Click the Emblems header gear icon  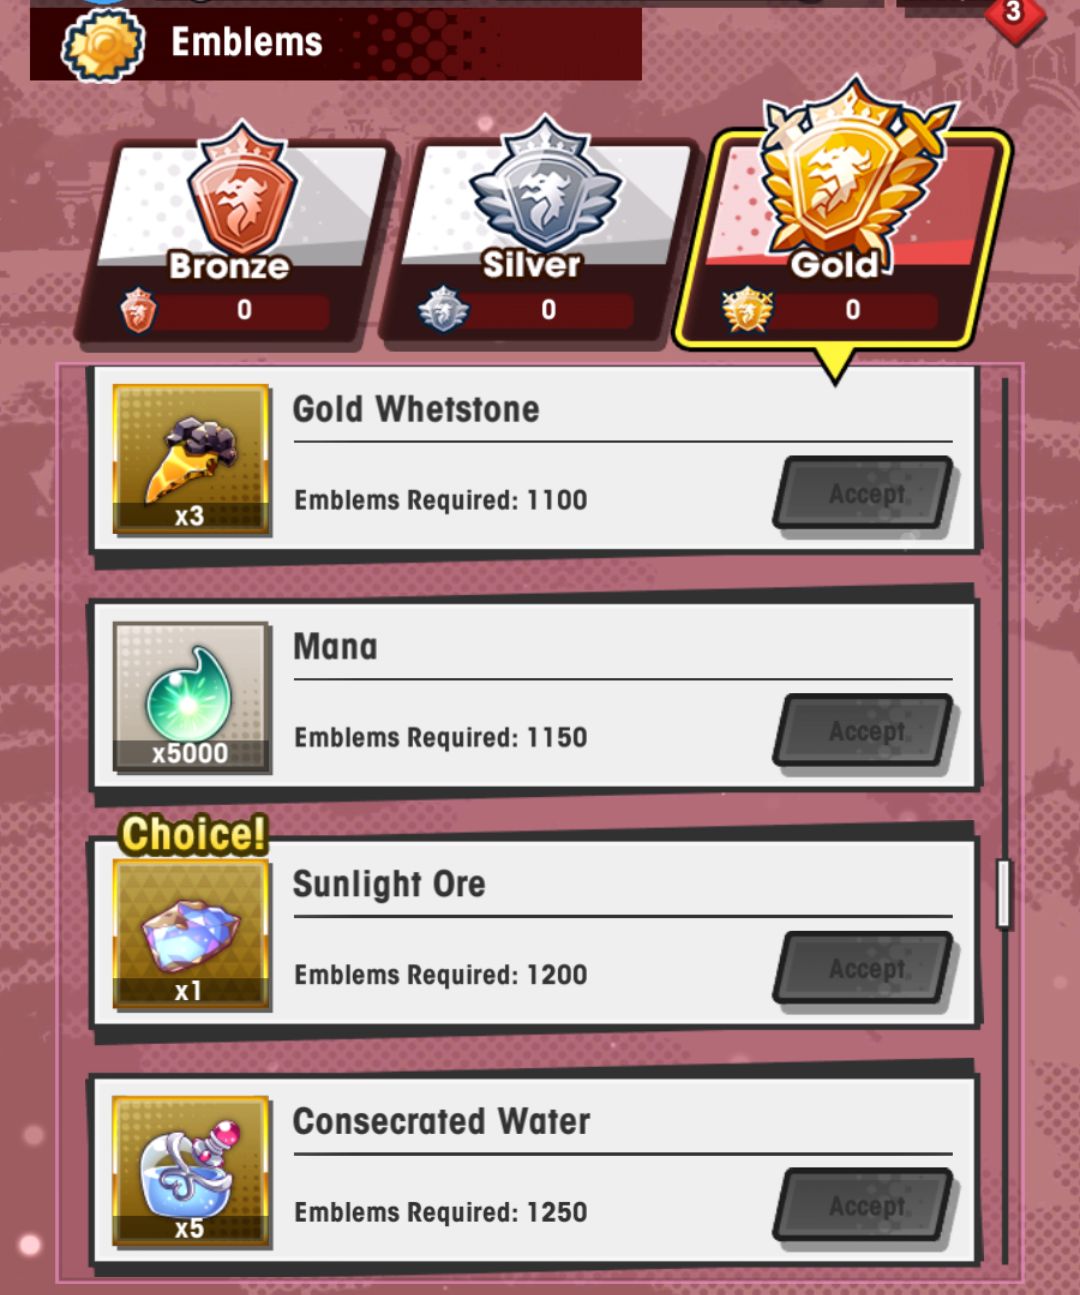click(x=104, y=44)
